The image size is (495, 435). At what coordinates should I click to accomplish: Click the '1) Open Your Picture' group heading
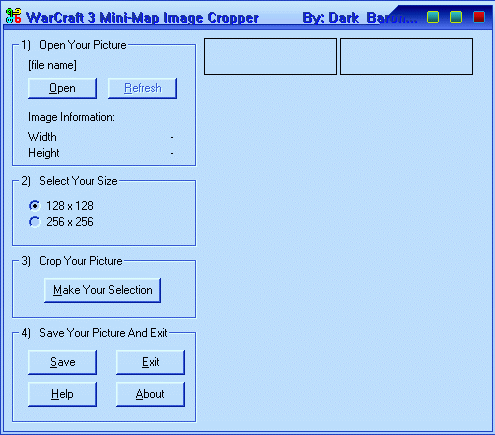pyautogui.click(x=74, y=45)
